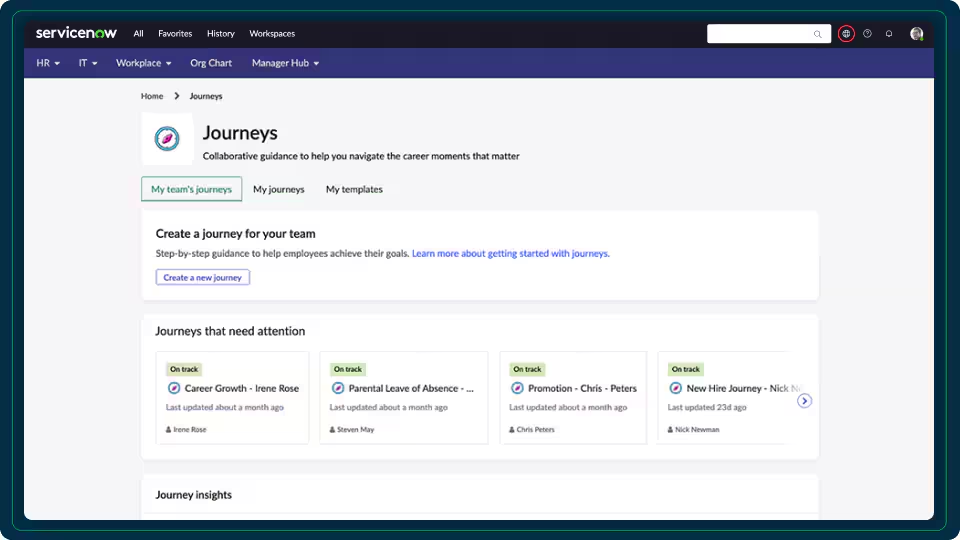
Task: Click Create a new journey button
Action: point(203,277)
